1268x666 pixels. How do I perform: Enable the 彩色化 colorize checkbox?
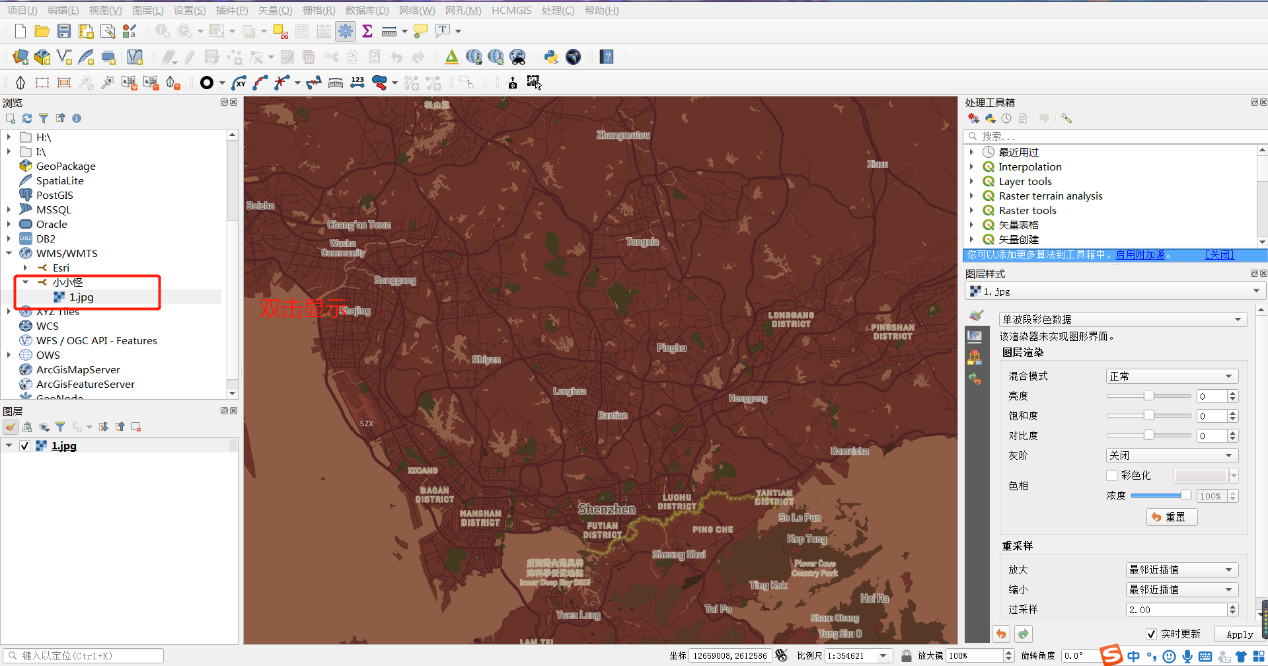point(1111,476)
